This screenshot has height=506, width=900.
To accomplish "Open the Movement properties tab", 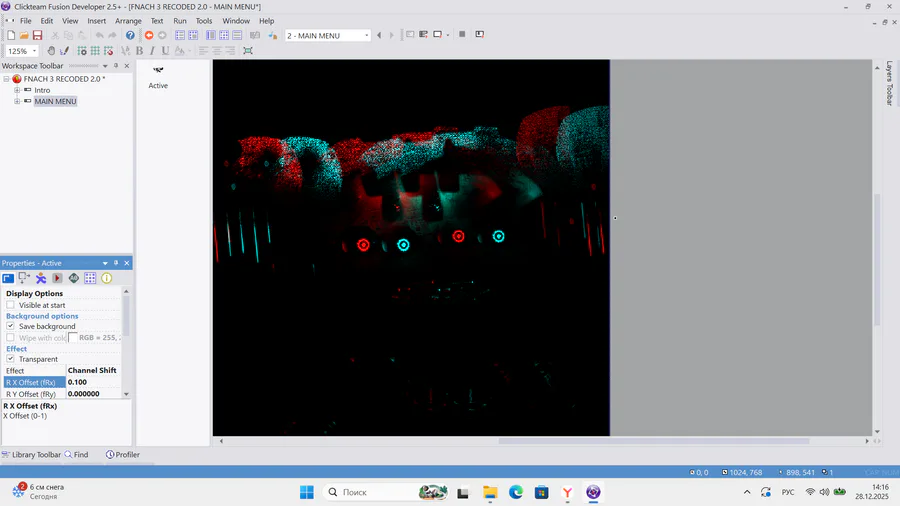I will (41, 278).
